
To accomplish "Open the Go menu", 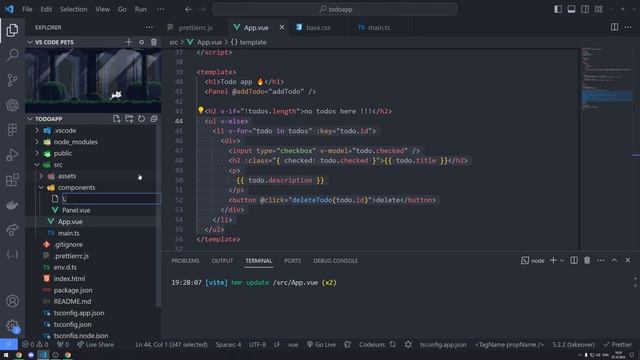I will point(122,9).
